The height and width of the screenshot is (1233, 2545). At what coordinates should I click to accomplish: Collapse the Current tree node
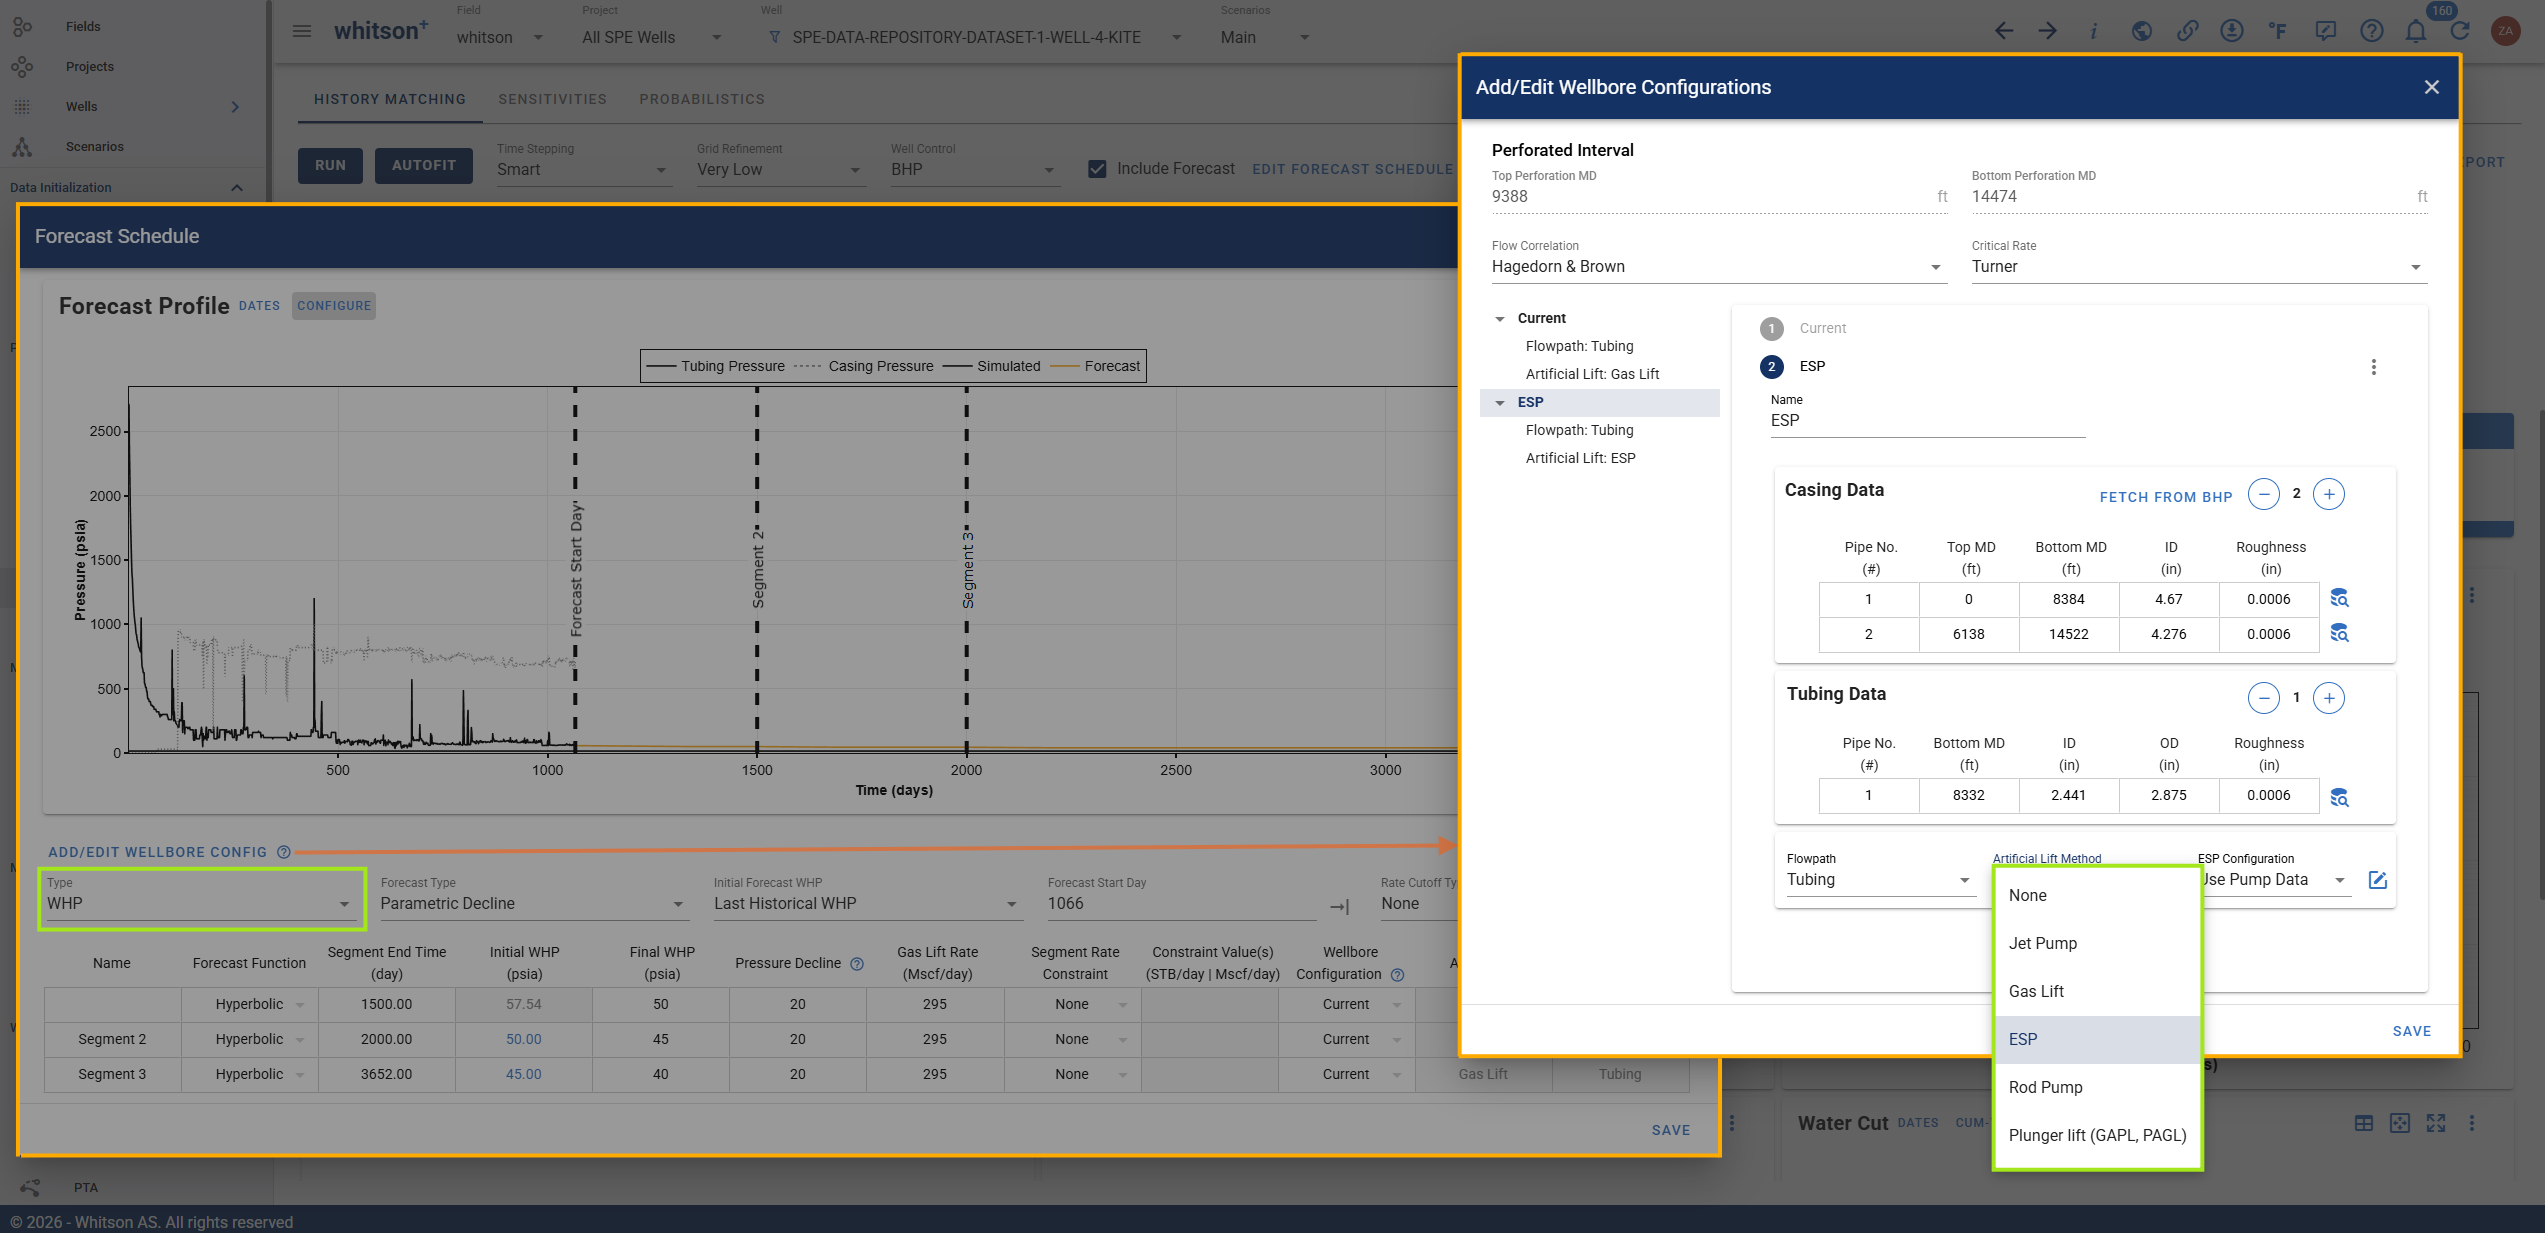[1500, 319]
